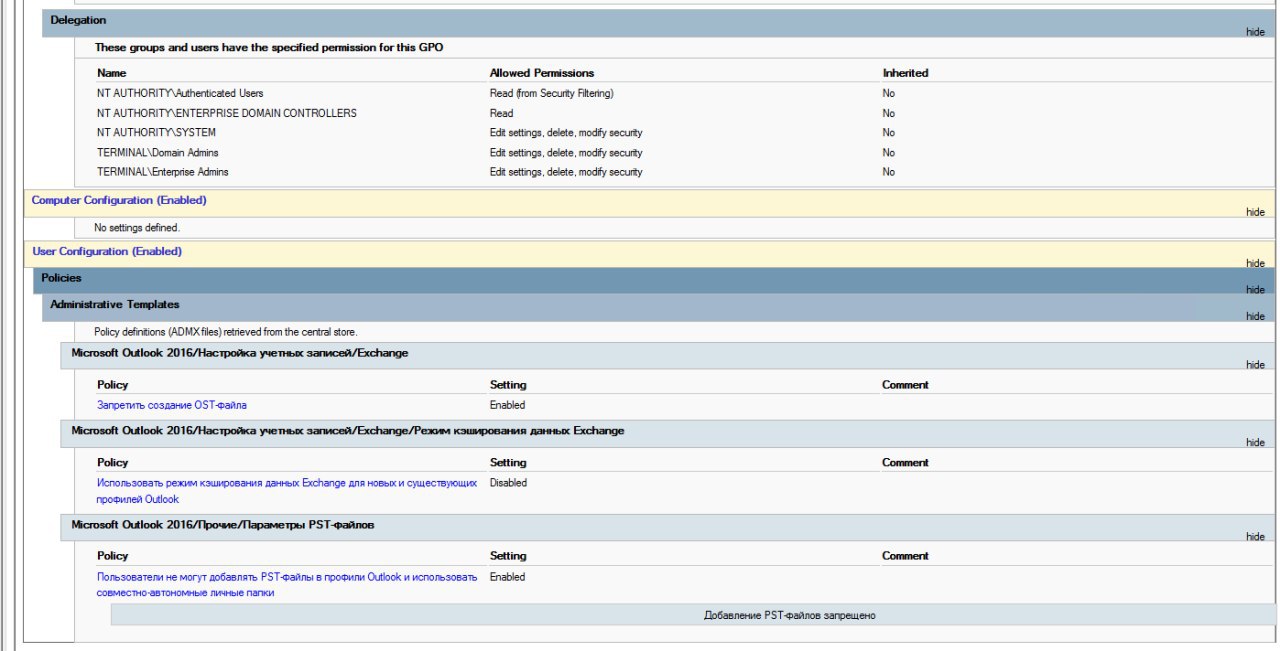Select NT AUTHORITY\ENTERPRISE DOMAIN CONTROLLERS name
The width and height of the screenshot is (1280, 651).
227,113
